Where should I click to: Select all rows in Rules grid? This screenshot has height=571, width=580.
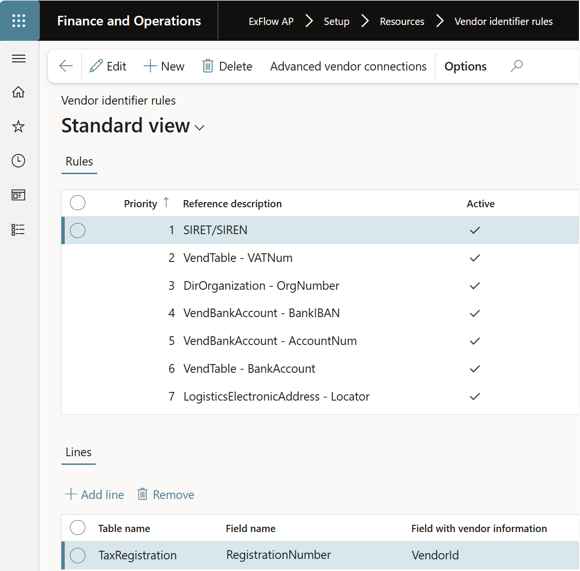(78, 203)
